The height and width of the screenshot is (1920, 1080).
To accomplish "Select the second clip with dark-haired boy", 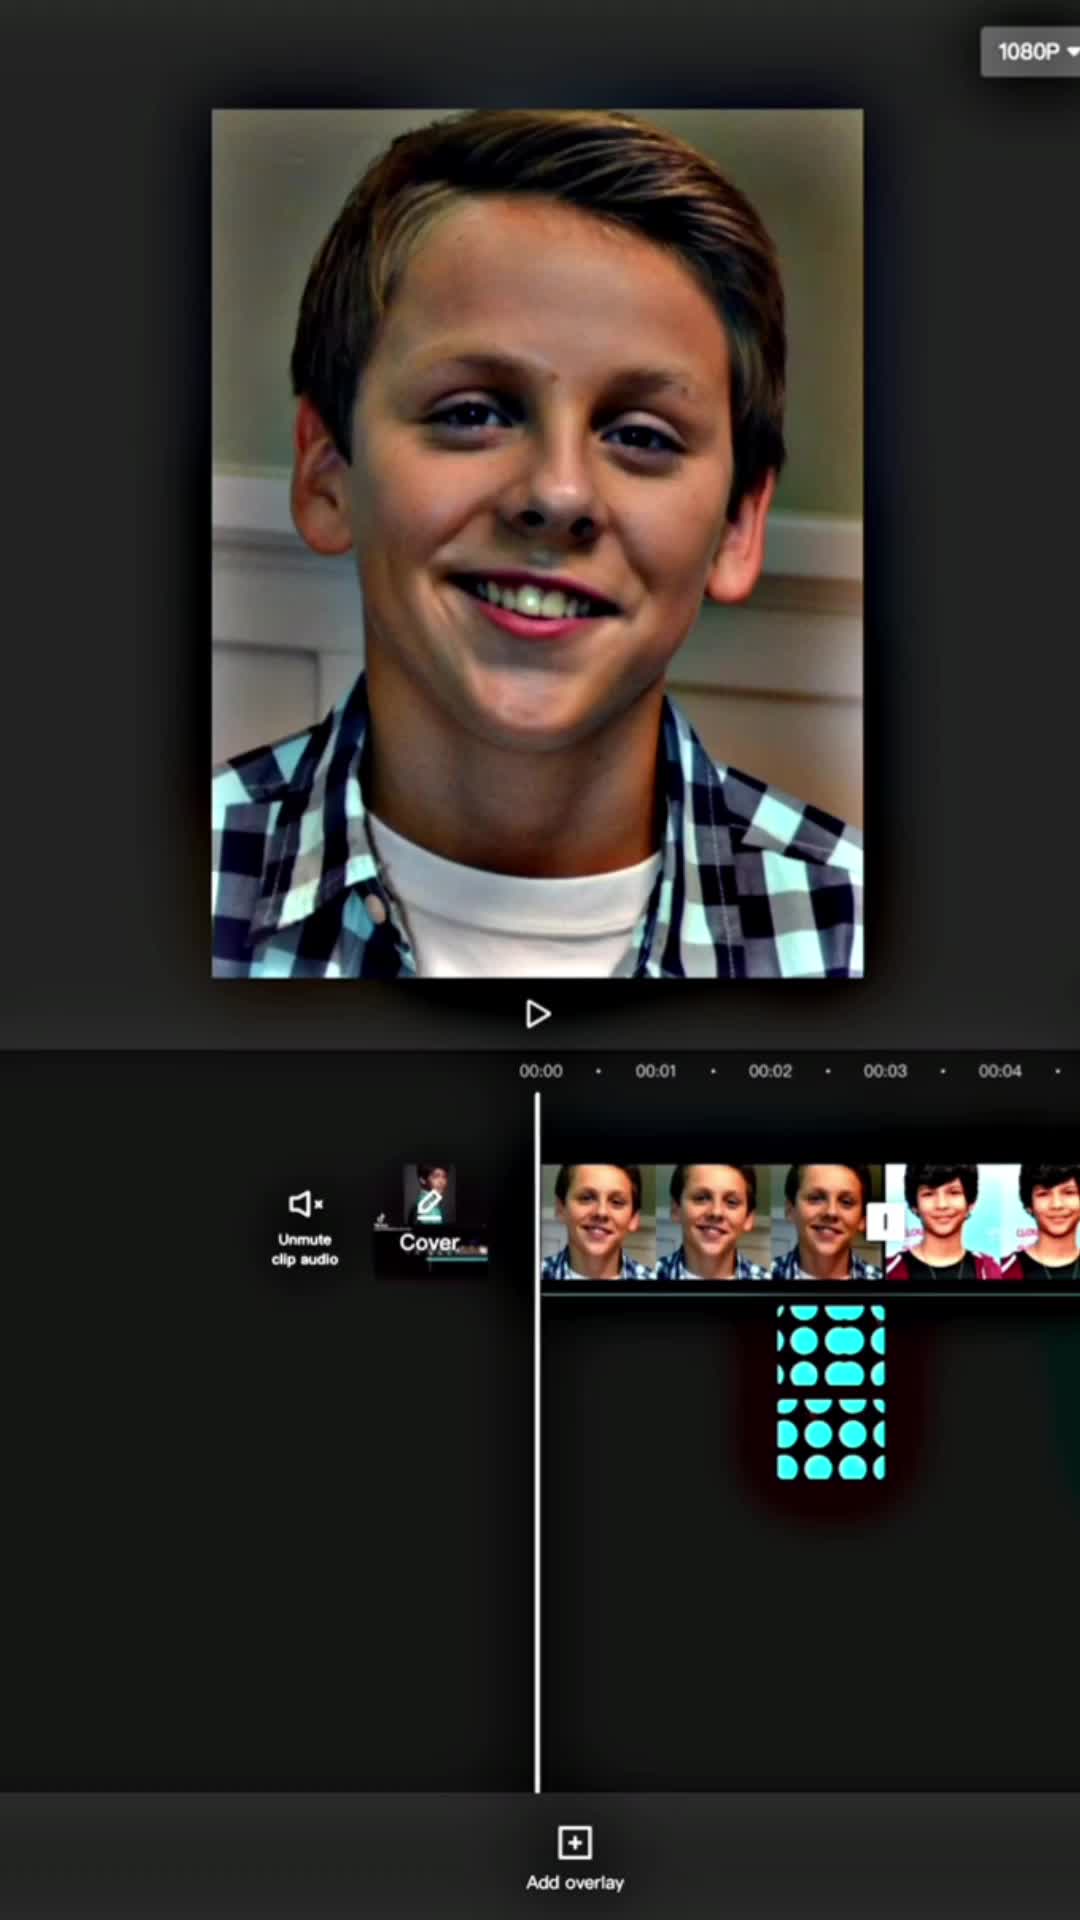I will [984, 1221].
